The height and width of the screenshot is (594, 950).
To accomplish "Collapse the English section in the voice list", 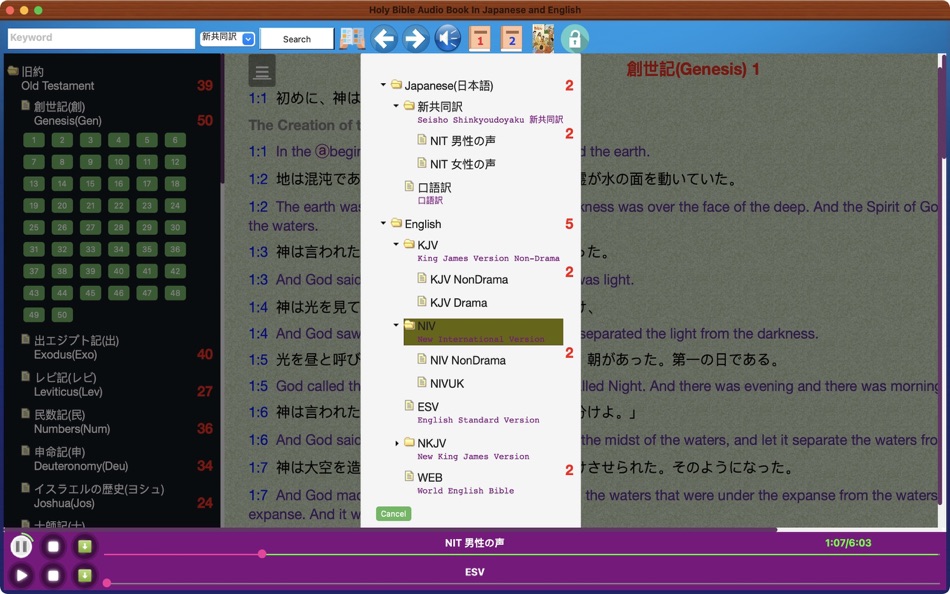I will pyautogui.click(x=383, y=224).
